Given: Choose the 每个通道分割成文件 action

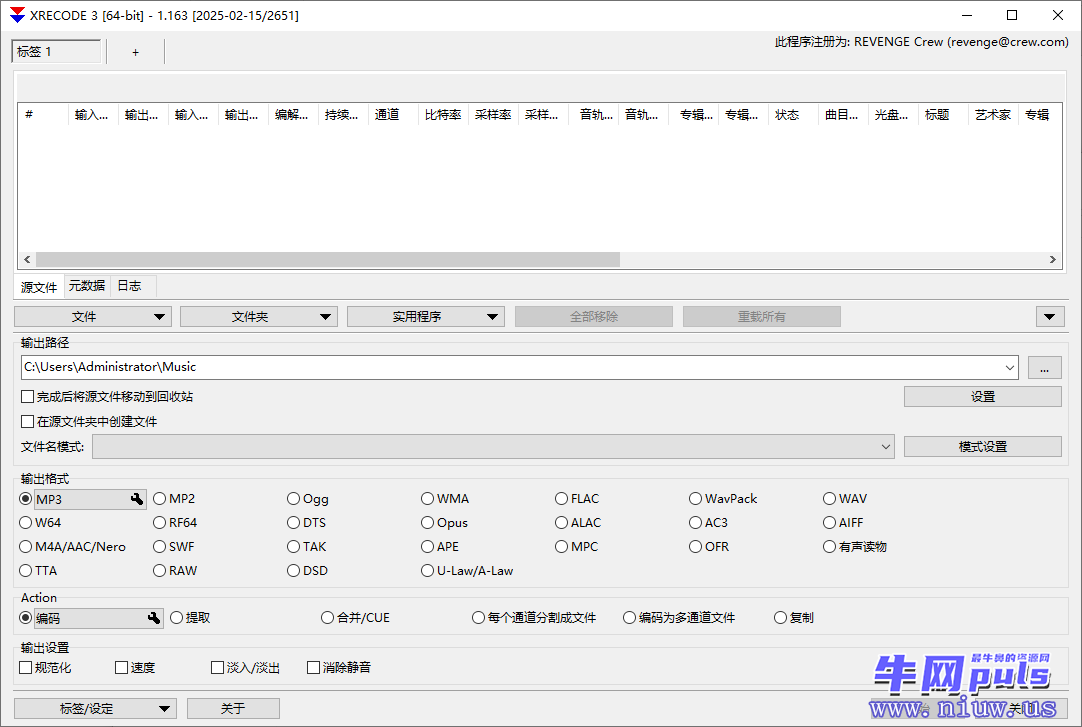Looking at the screenshot, I should [x=534, y=618].
